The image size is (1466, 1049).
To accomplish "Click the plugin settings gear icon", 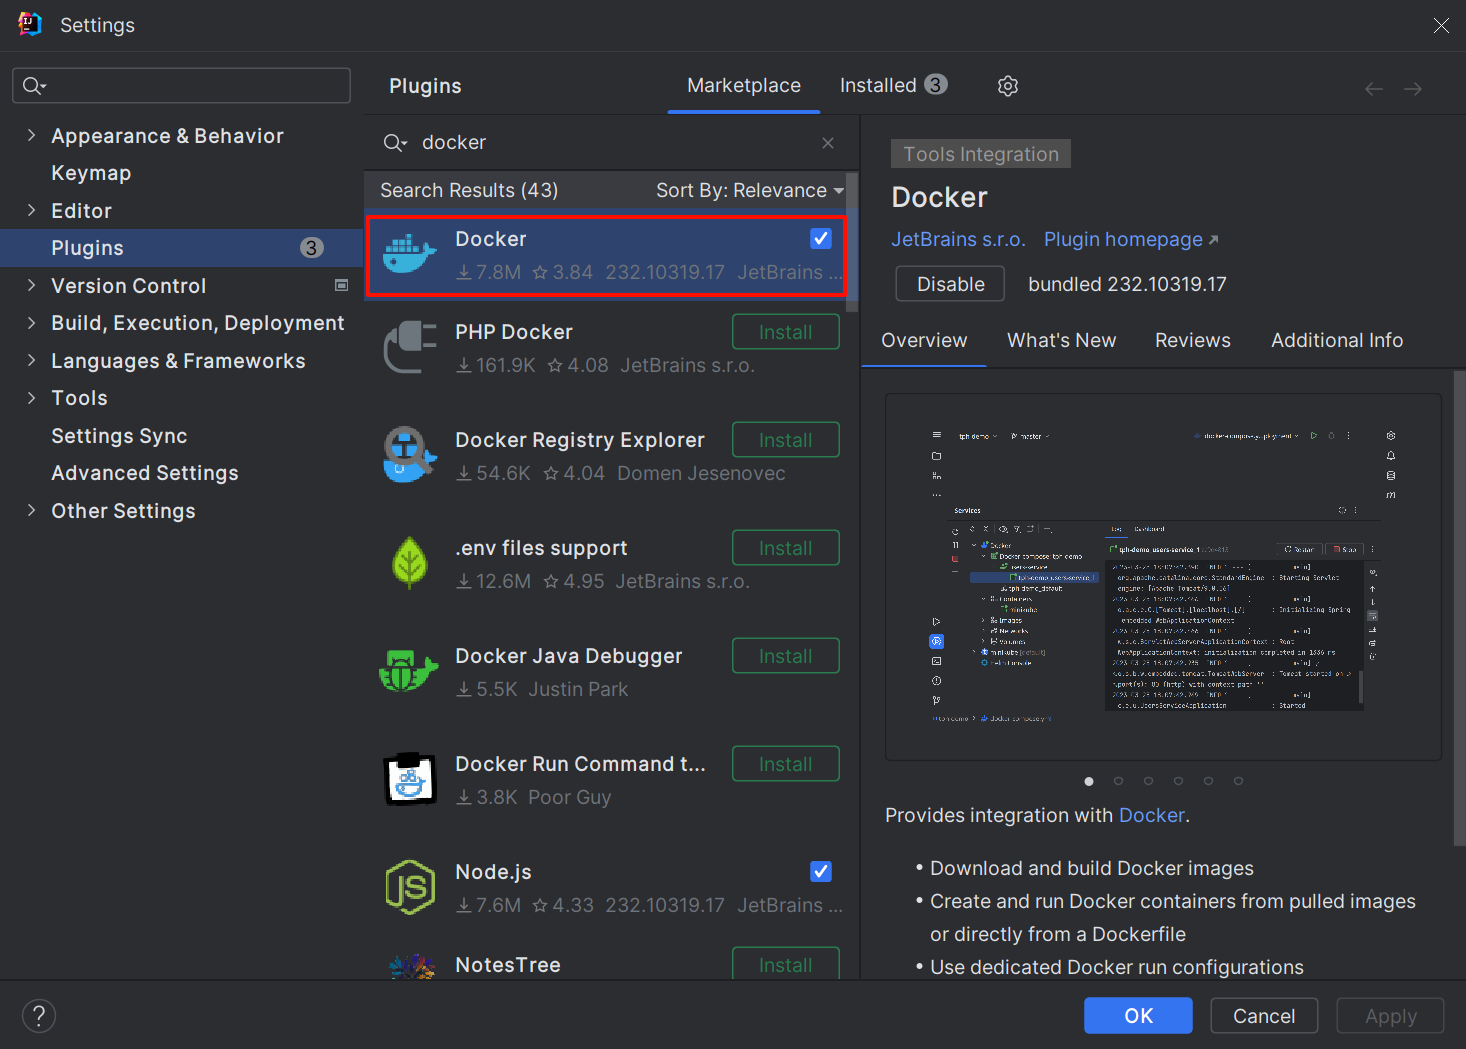I will click(x=1007, y=86).
